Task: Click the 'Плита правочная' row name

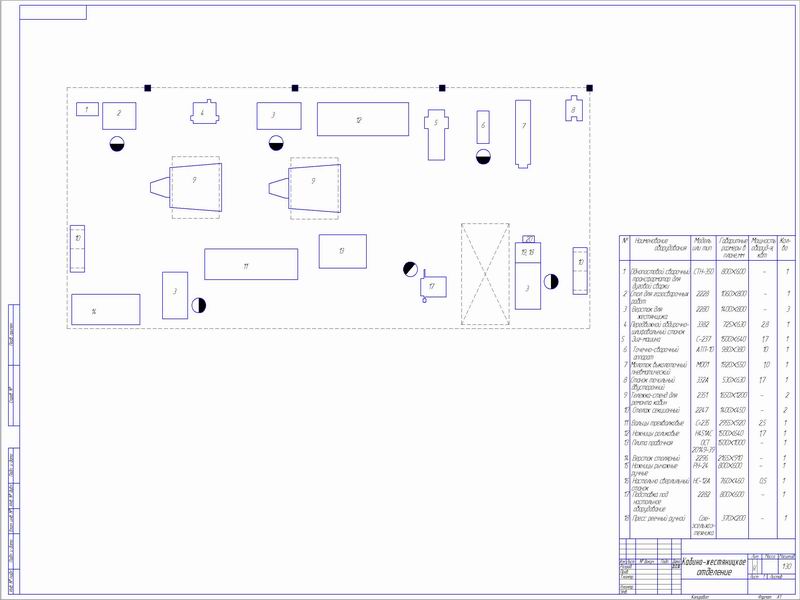Action: tap(653, 442)
